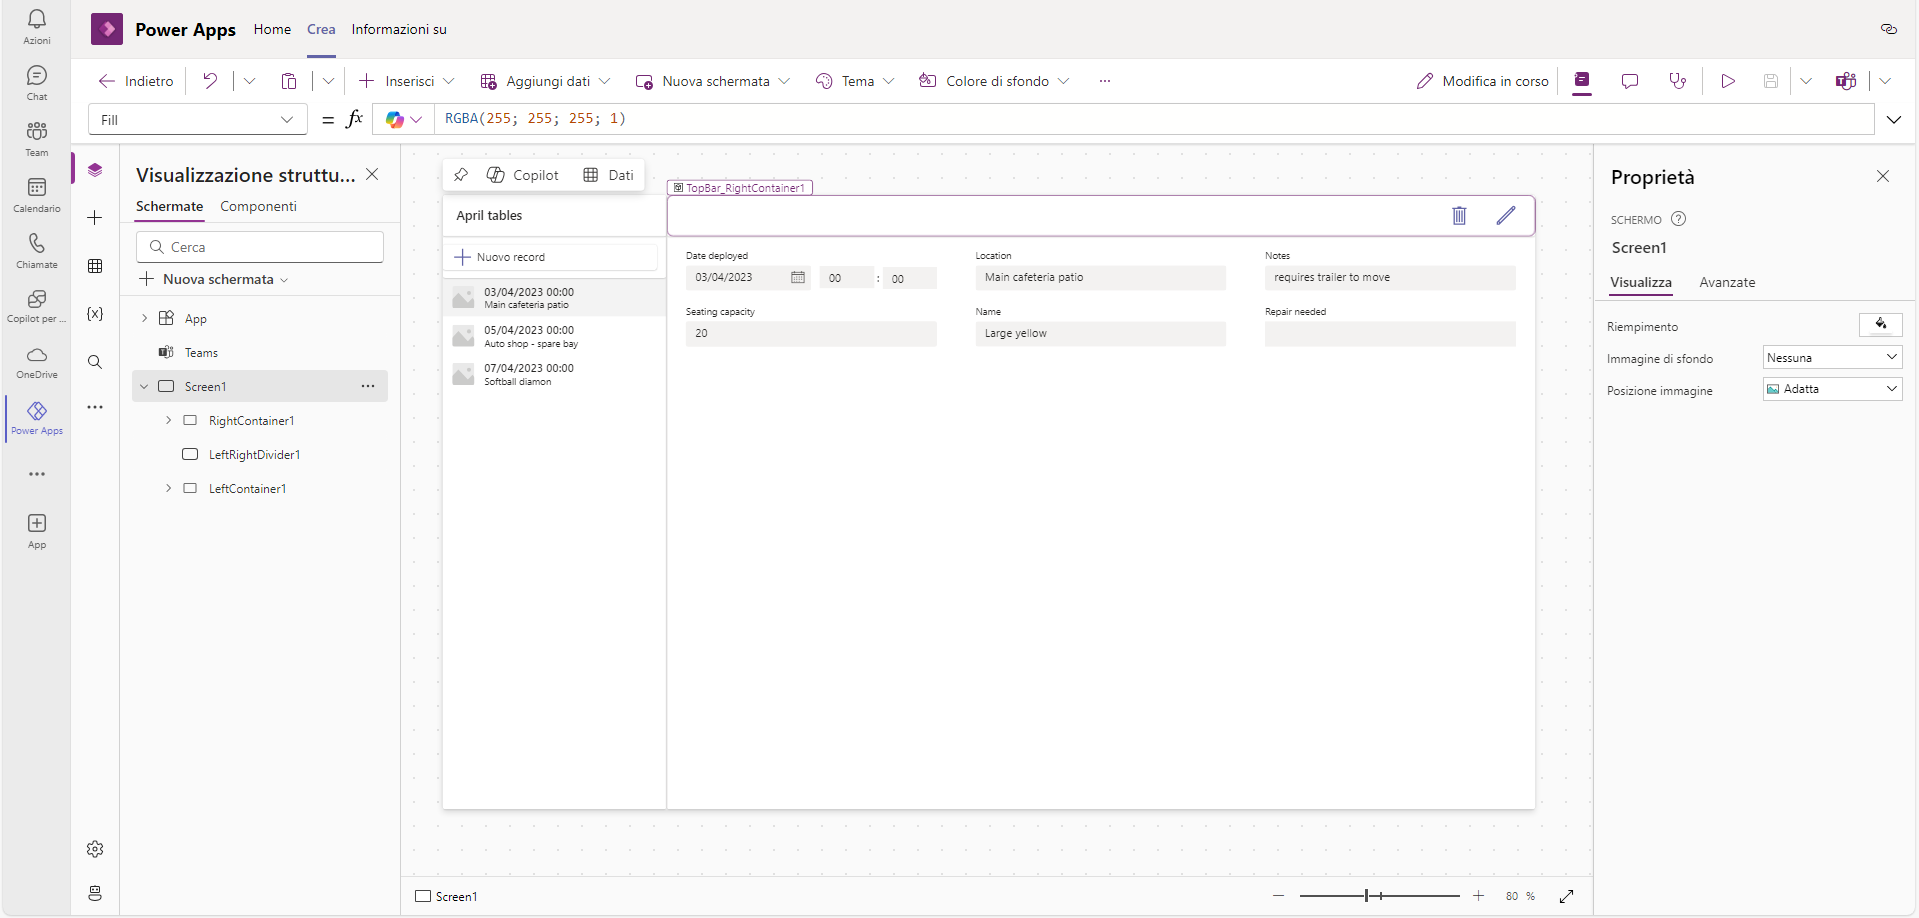Image resolution: width=1919 pixels, height=918 pixels.
Task: Click the Publish to Teams icon
Action: pyautogui.click(x=1846, y=81)
